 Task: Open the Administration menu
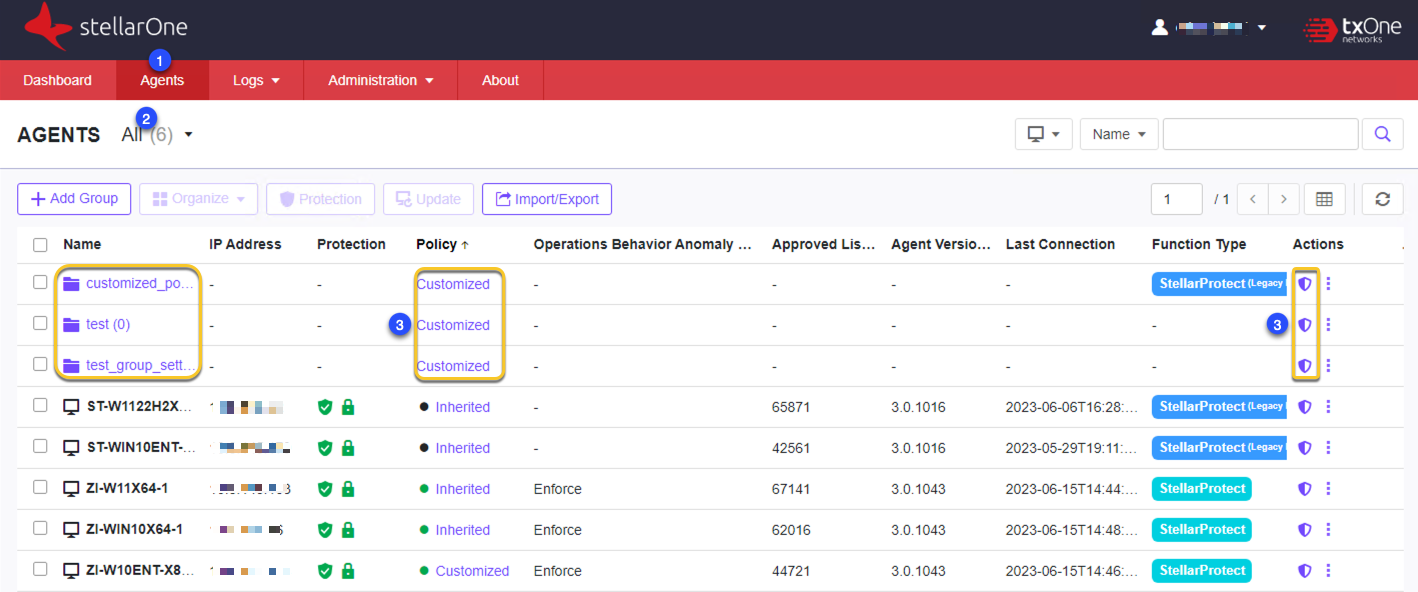coord(380,80)
